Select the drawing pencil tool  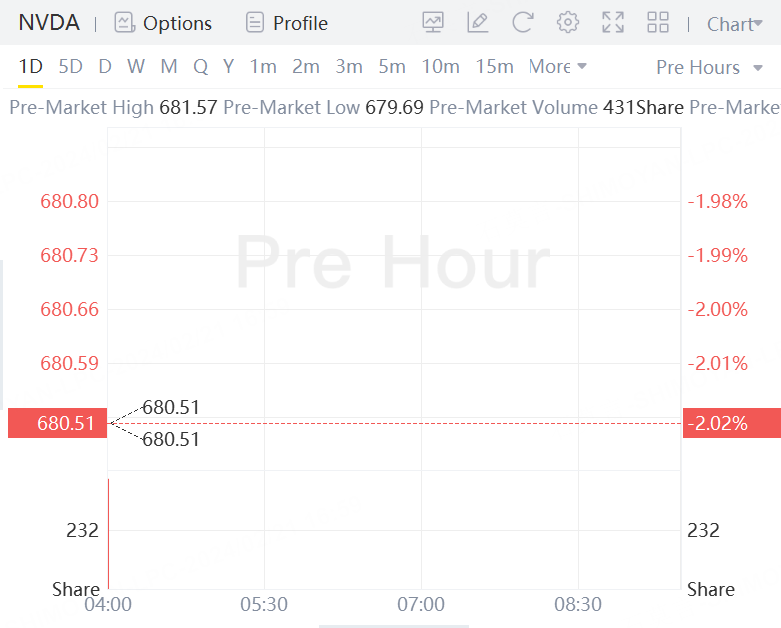point(478,23)
